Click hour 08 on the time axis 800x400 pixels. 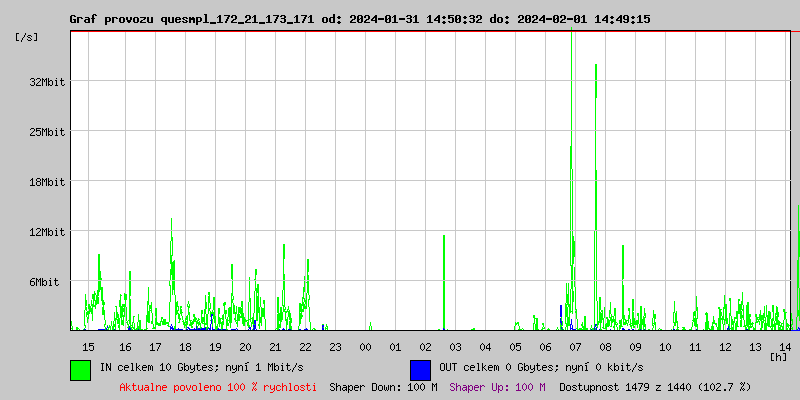pyautogui.click(x=605, y=346)
